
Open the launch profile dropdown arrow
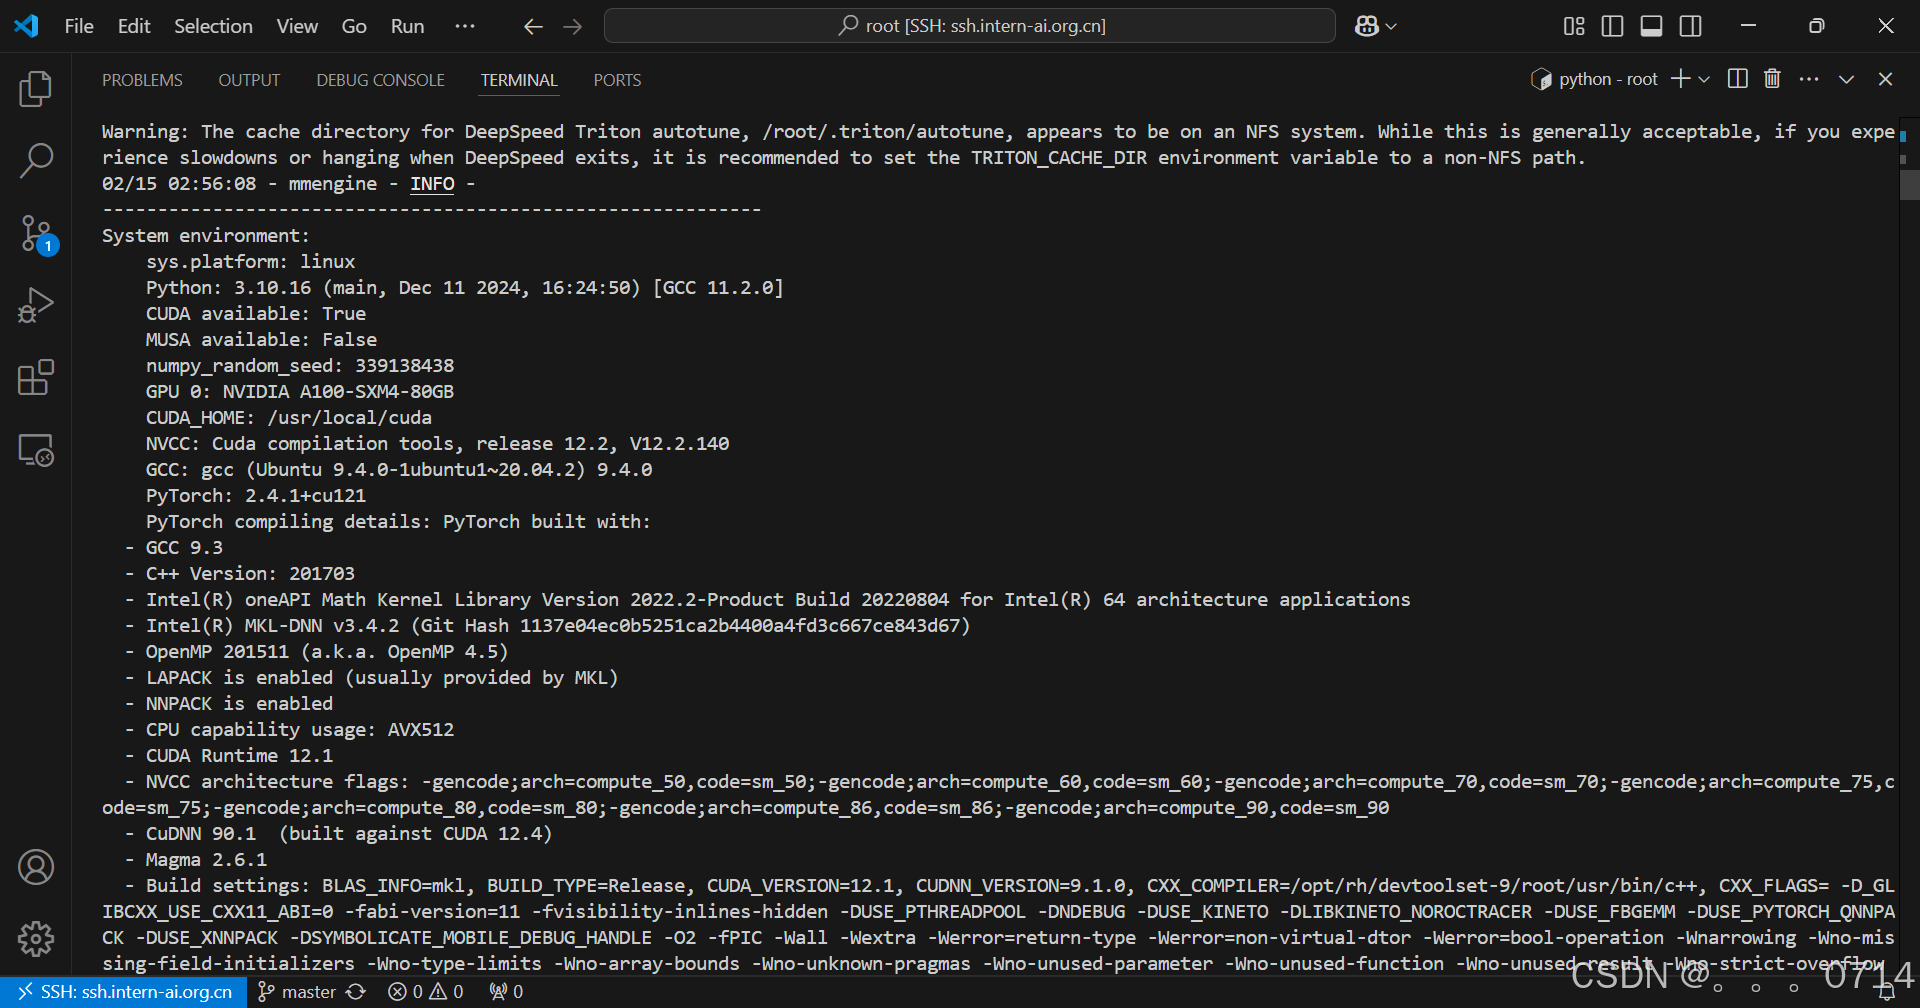click(1704, 79)
